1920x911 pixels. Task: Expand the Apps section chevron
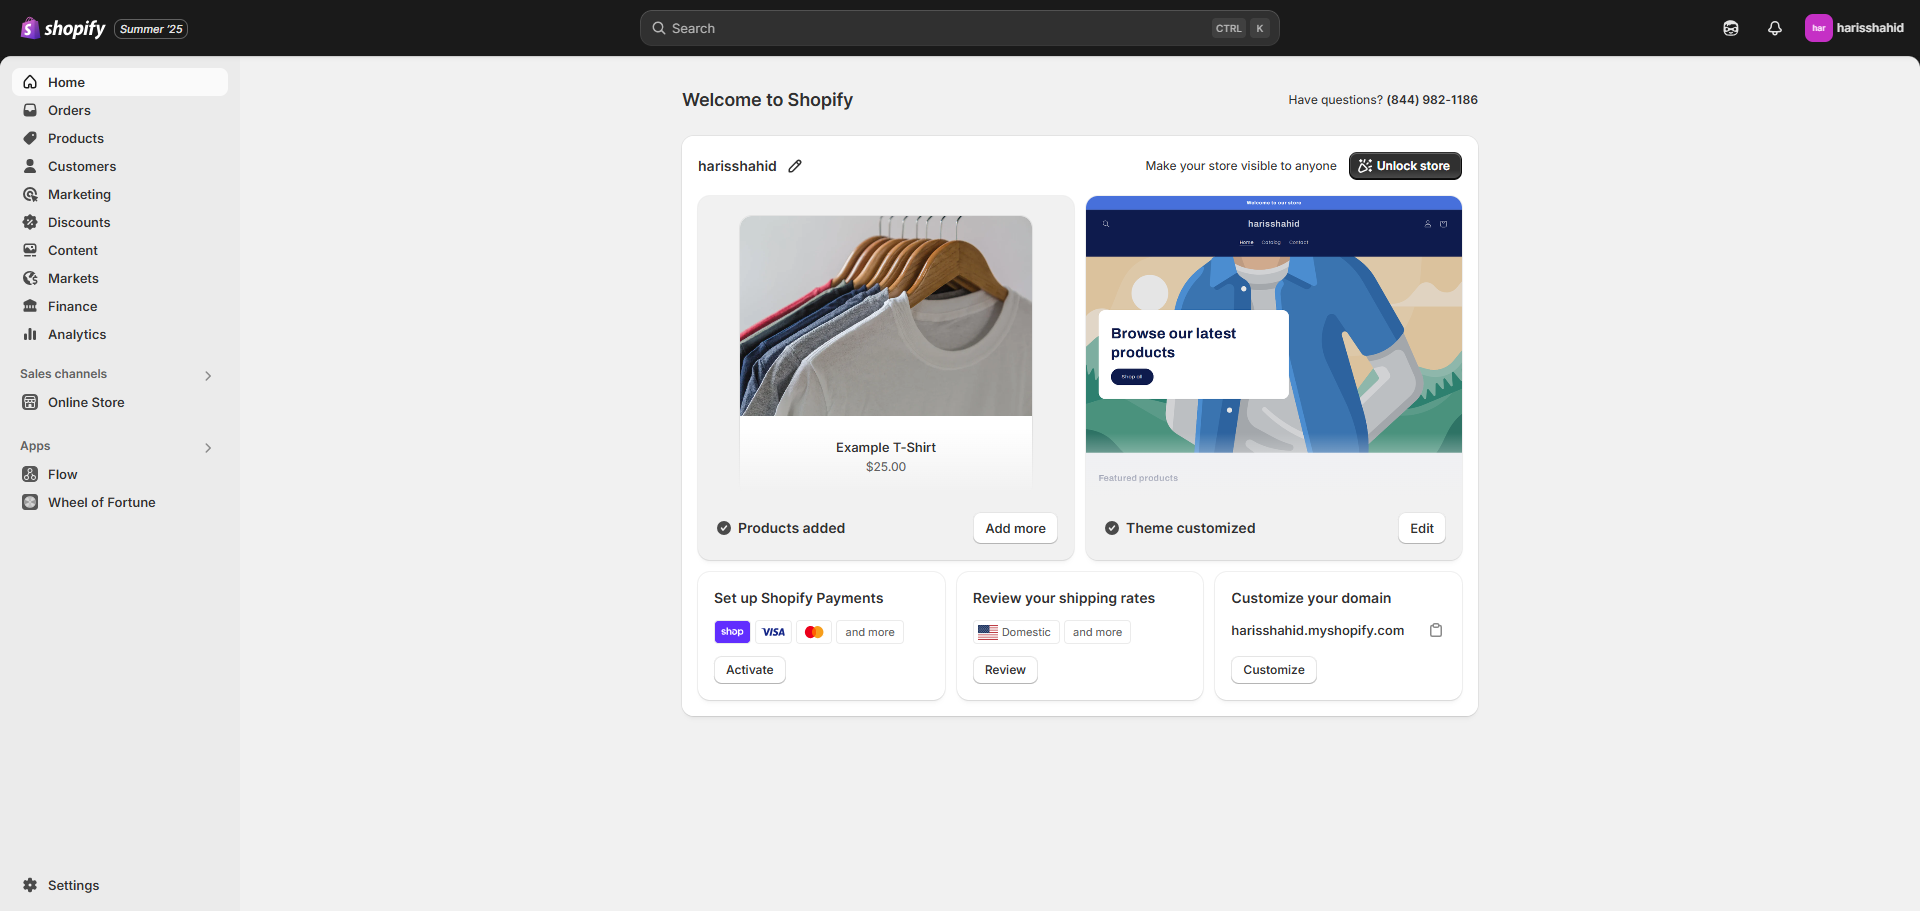pos(208,448)
